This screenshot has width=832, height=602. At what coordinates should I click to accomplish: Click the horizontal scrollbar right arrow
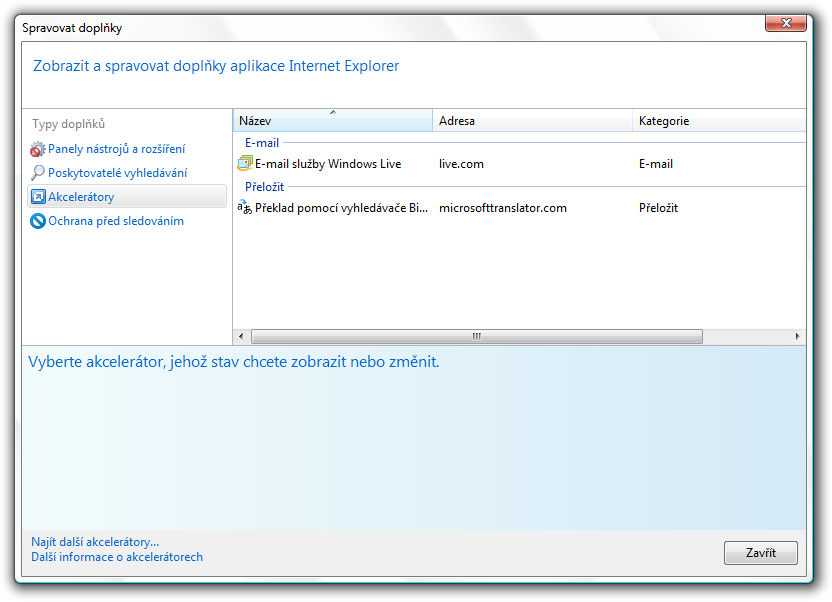pyautogui.click(x=797, y=336)
